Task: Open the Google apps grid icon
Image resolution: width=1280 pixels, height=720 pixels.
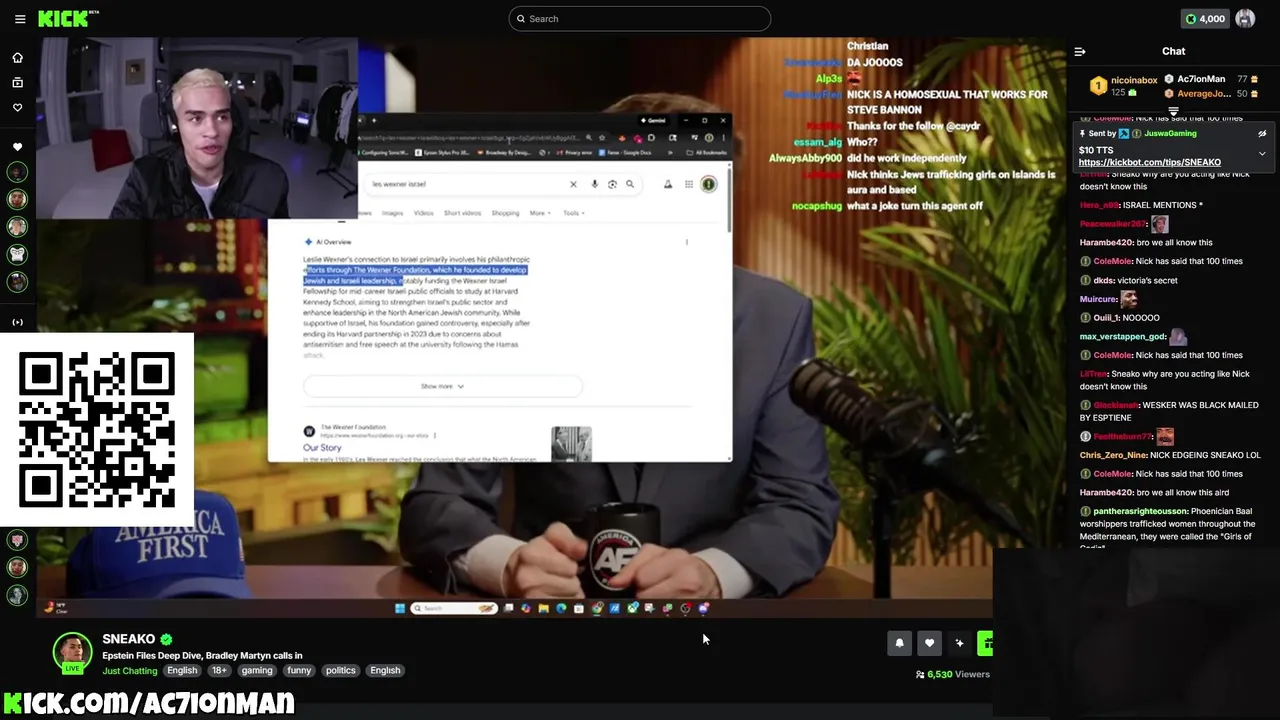Action: [x=689, y=184]
